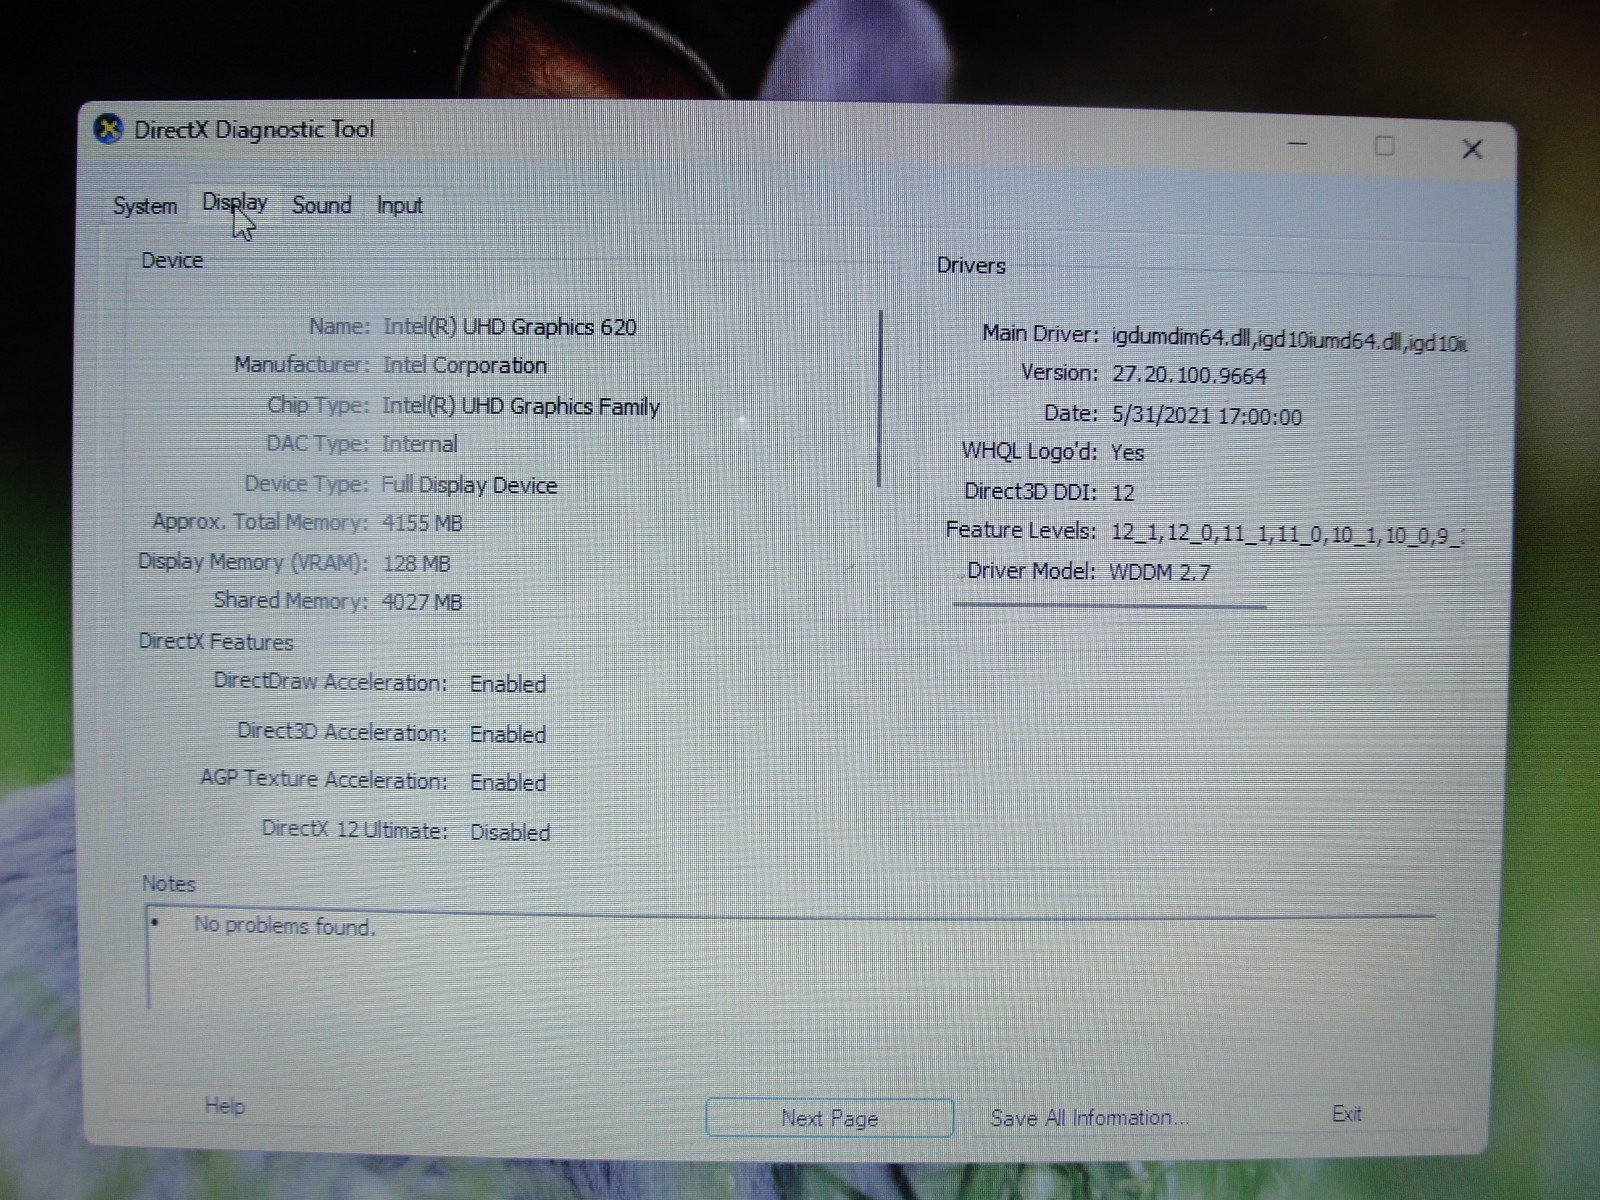This screenshot has width=1600, height=1200.
Task: Click Shared Memory value '4027 MB'
Action: tap(422, 602)
